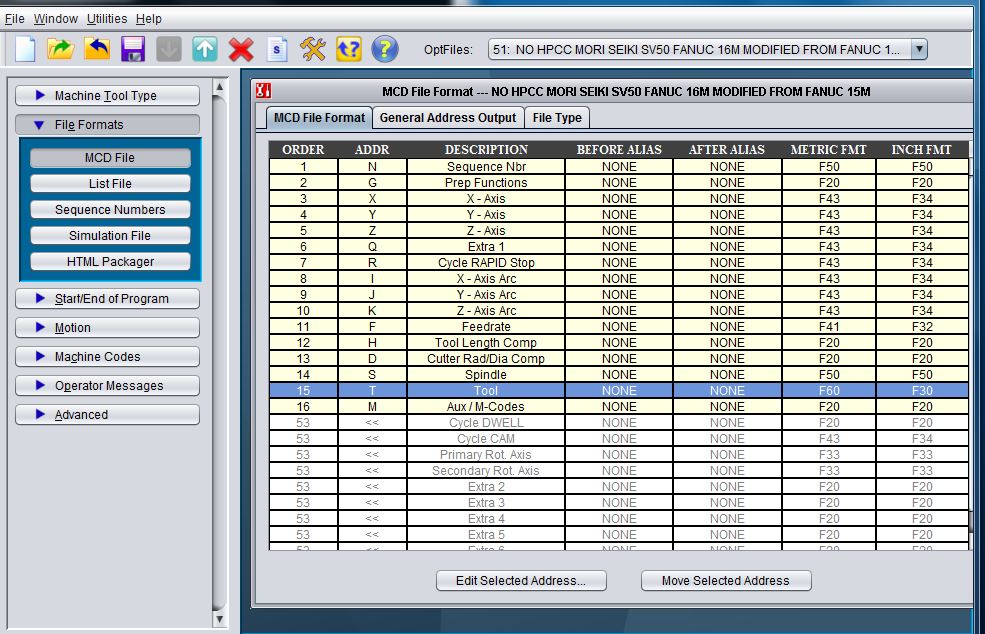Select the X - Axis description cell
Screen dimensions: 985x634
(486, 199)
